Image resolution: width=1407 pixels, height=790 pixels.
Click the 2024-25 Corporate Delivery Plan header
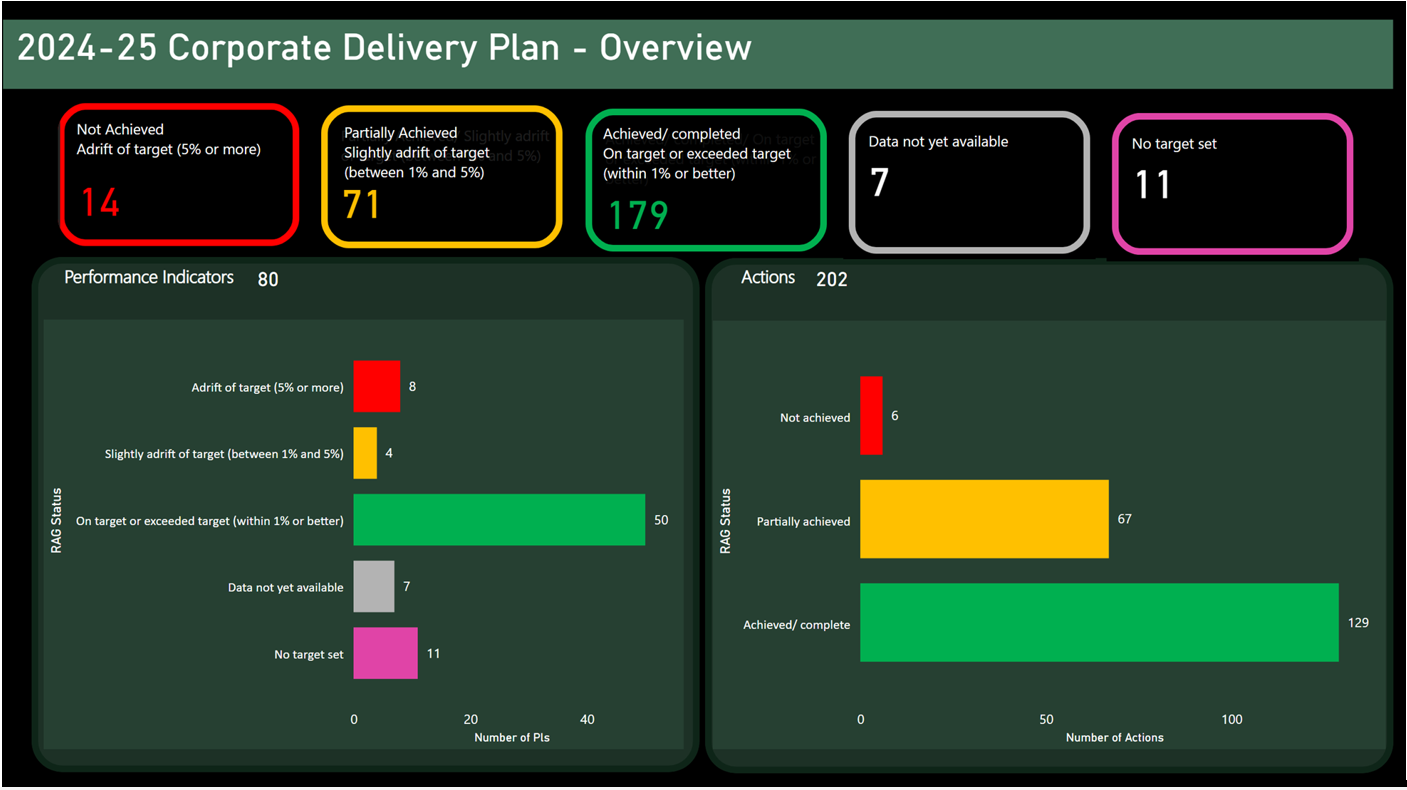(384, 48)
